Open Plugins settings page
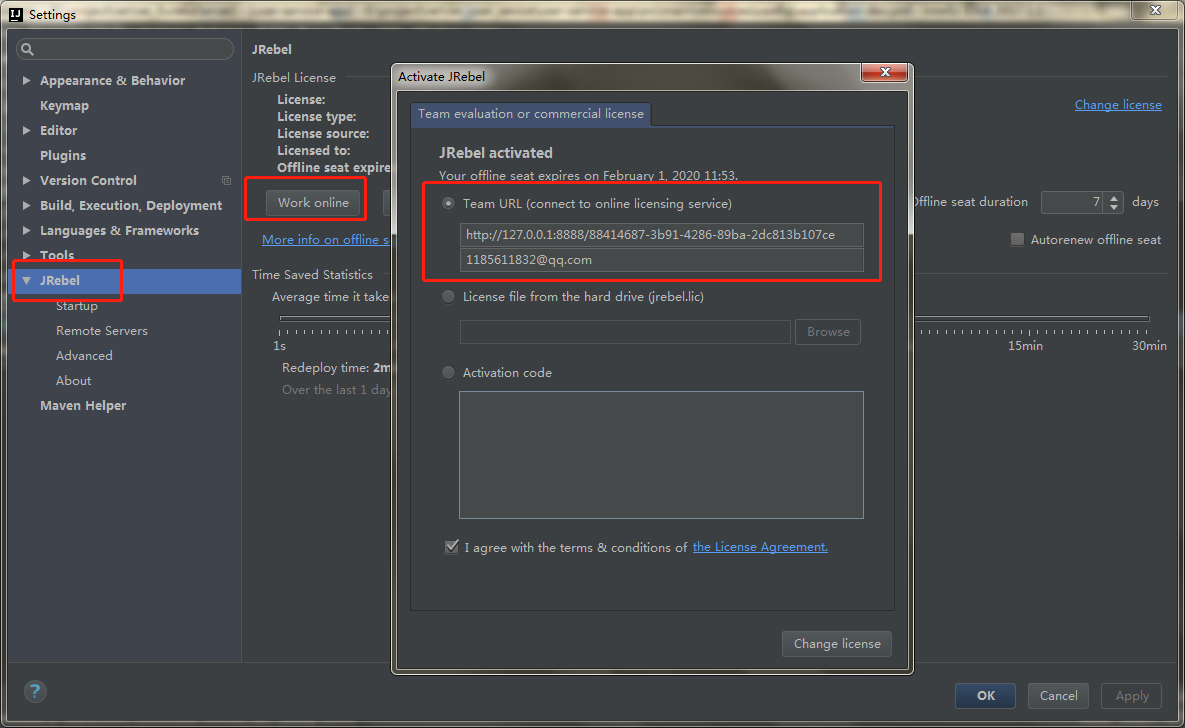Viewport: 1185px width, 728px height. [63, 155]
